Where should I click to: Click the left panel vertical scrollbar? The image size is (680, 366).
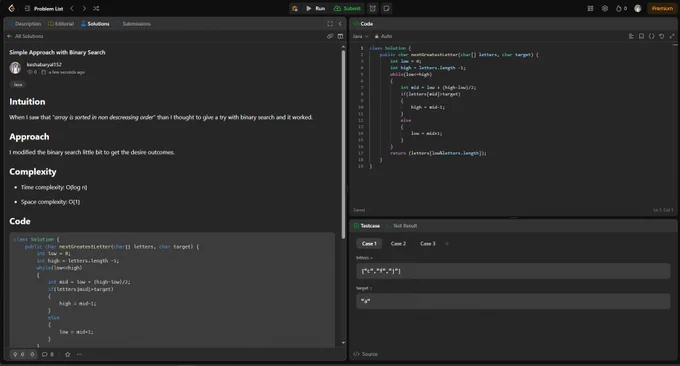coord(343,143)
